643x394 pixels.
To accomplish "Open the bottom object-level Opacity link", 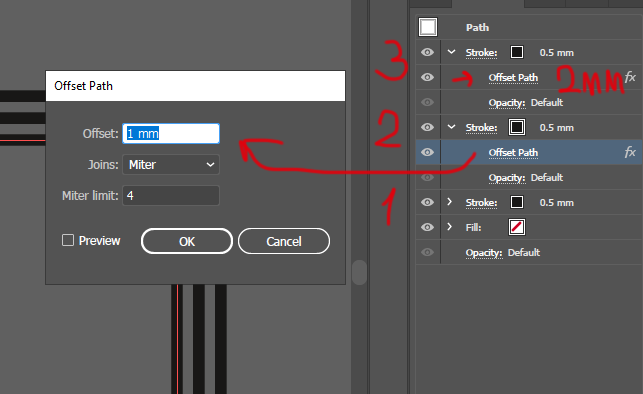I will pos(484,253).
